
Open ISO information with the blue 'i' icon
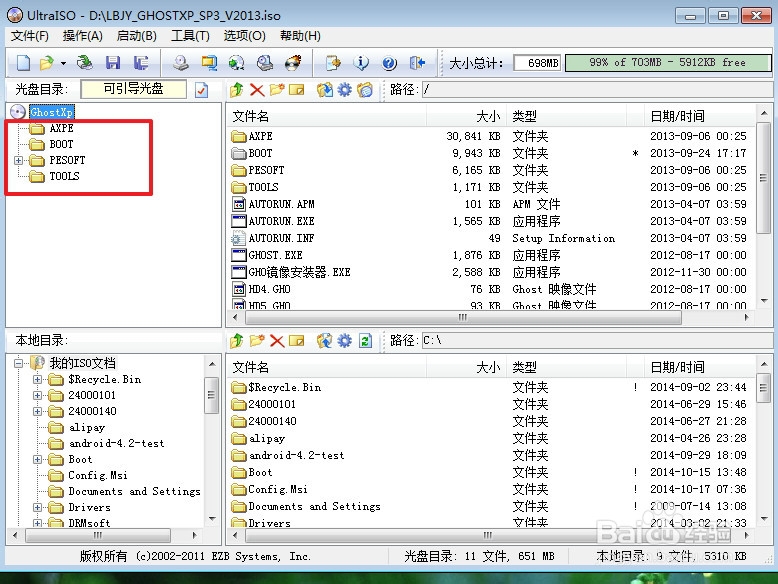point(361,63)
